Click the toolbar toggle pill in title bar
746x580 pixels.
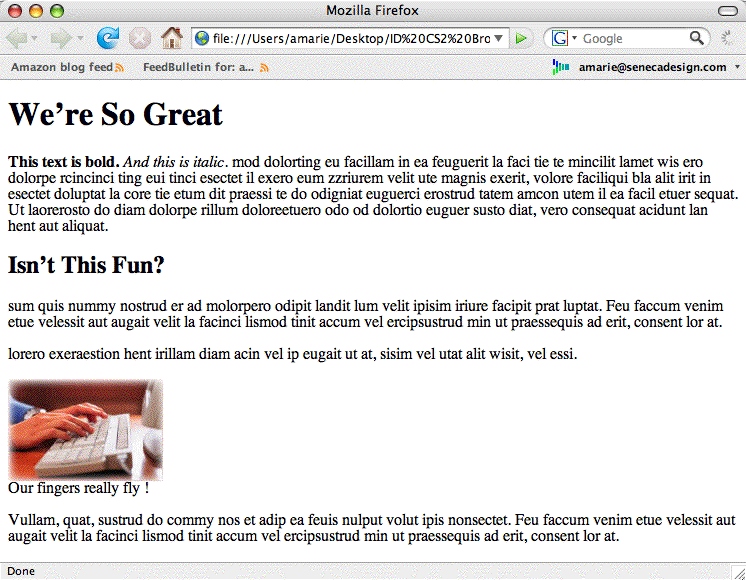tap(727, 11)
